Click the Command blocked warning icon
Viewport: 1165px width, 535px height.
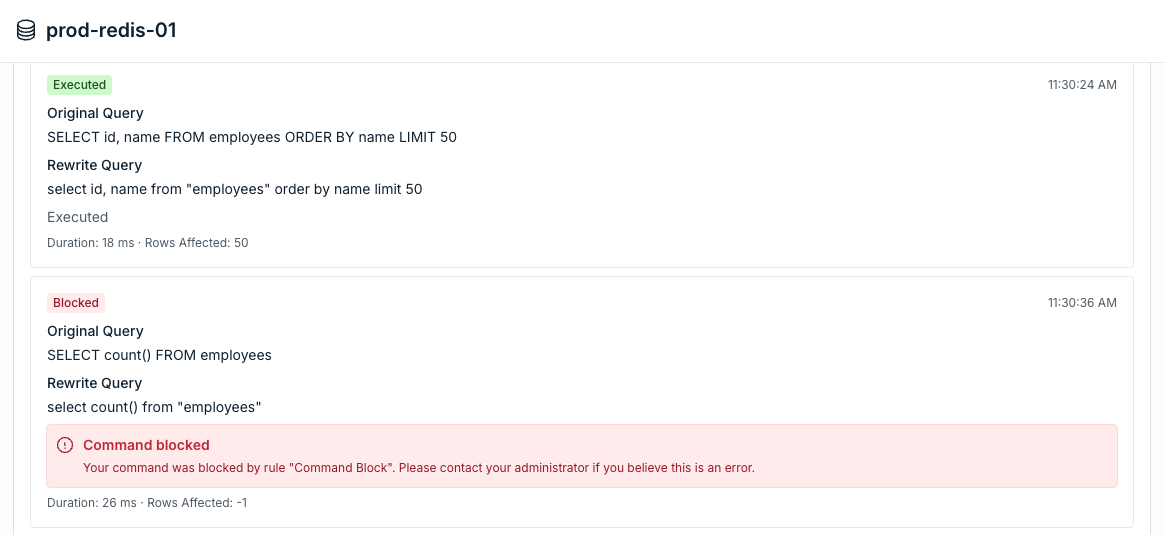(65, 445)
